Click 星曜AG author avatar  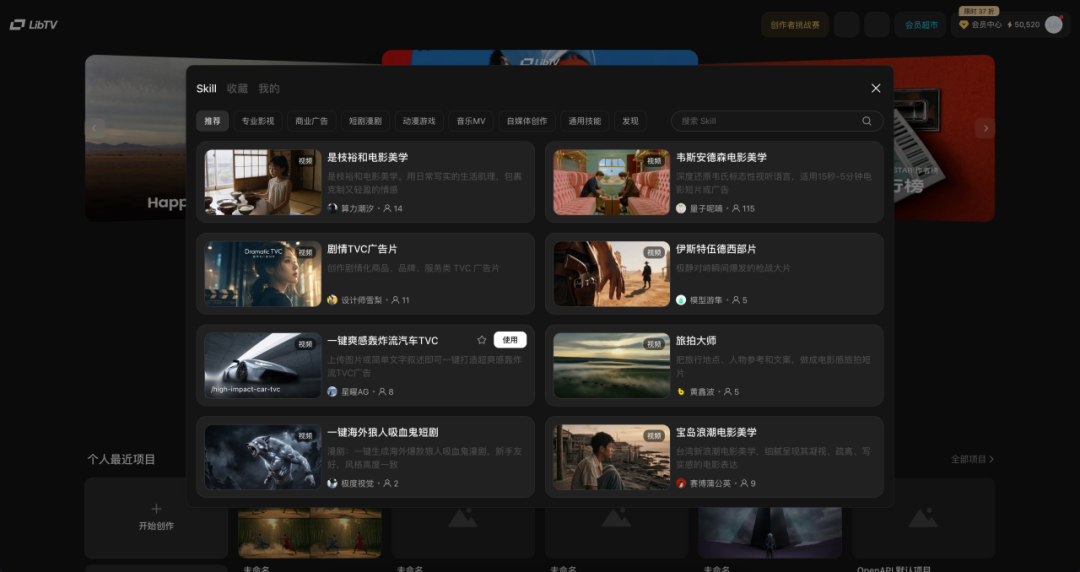(332, 391)
